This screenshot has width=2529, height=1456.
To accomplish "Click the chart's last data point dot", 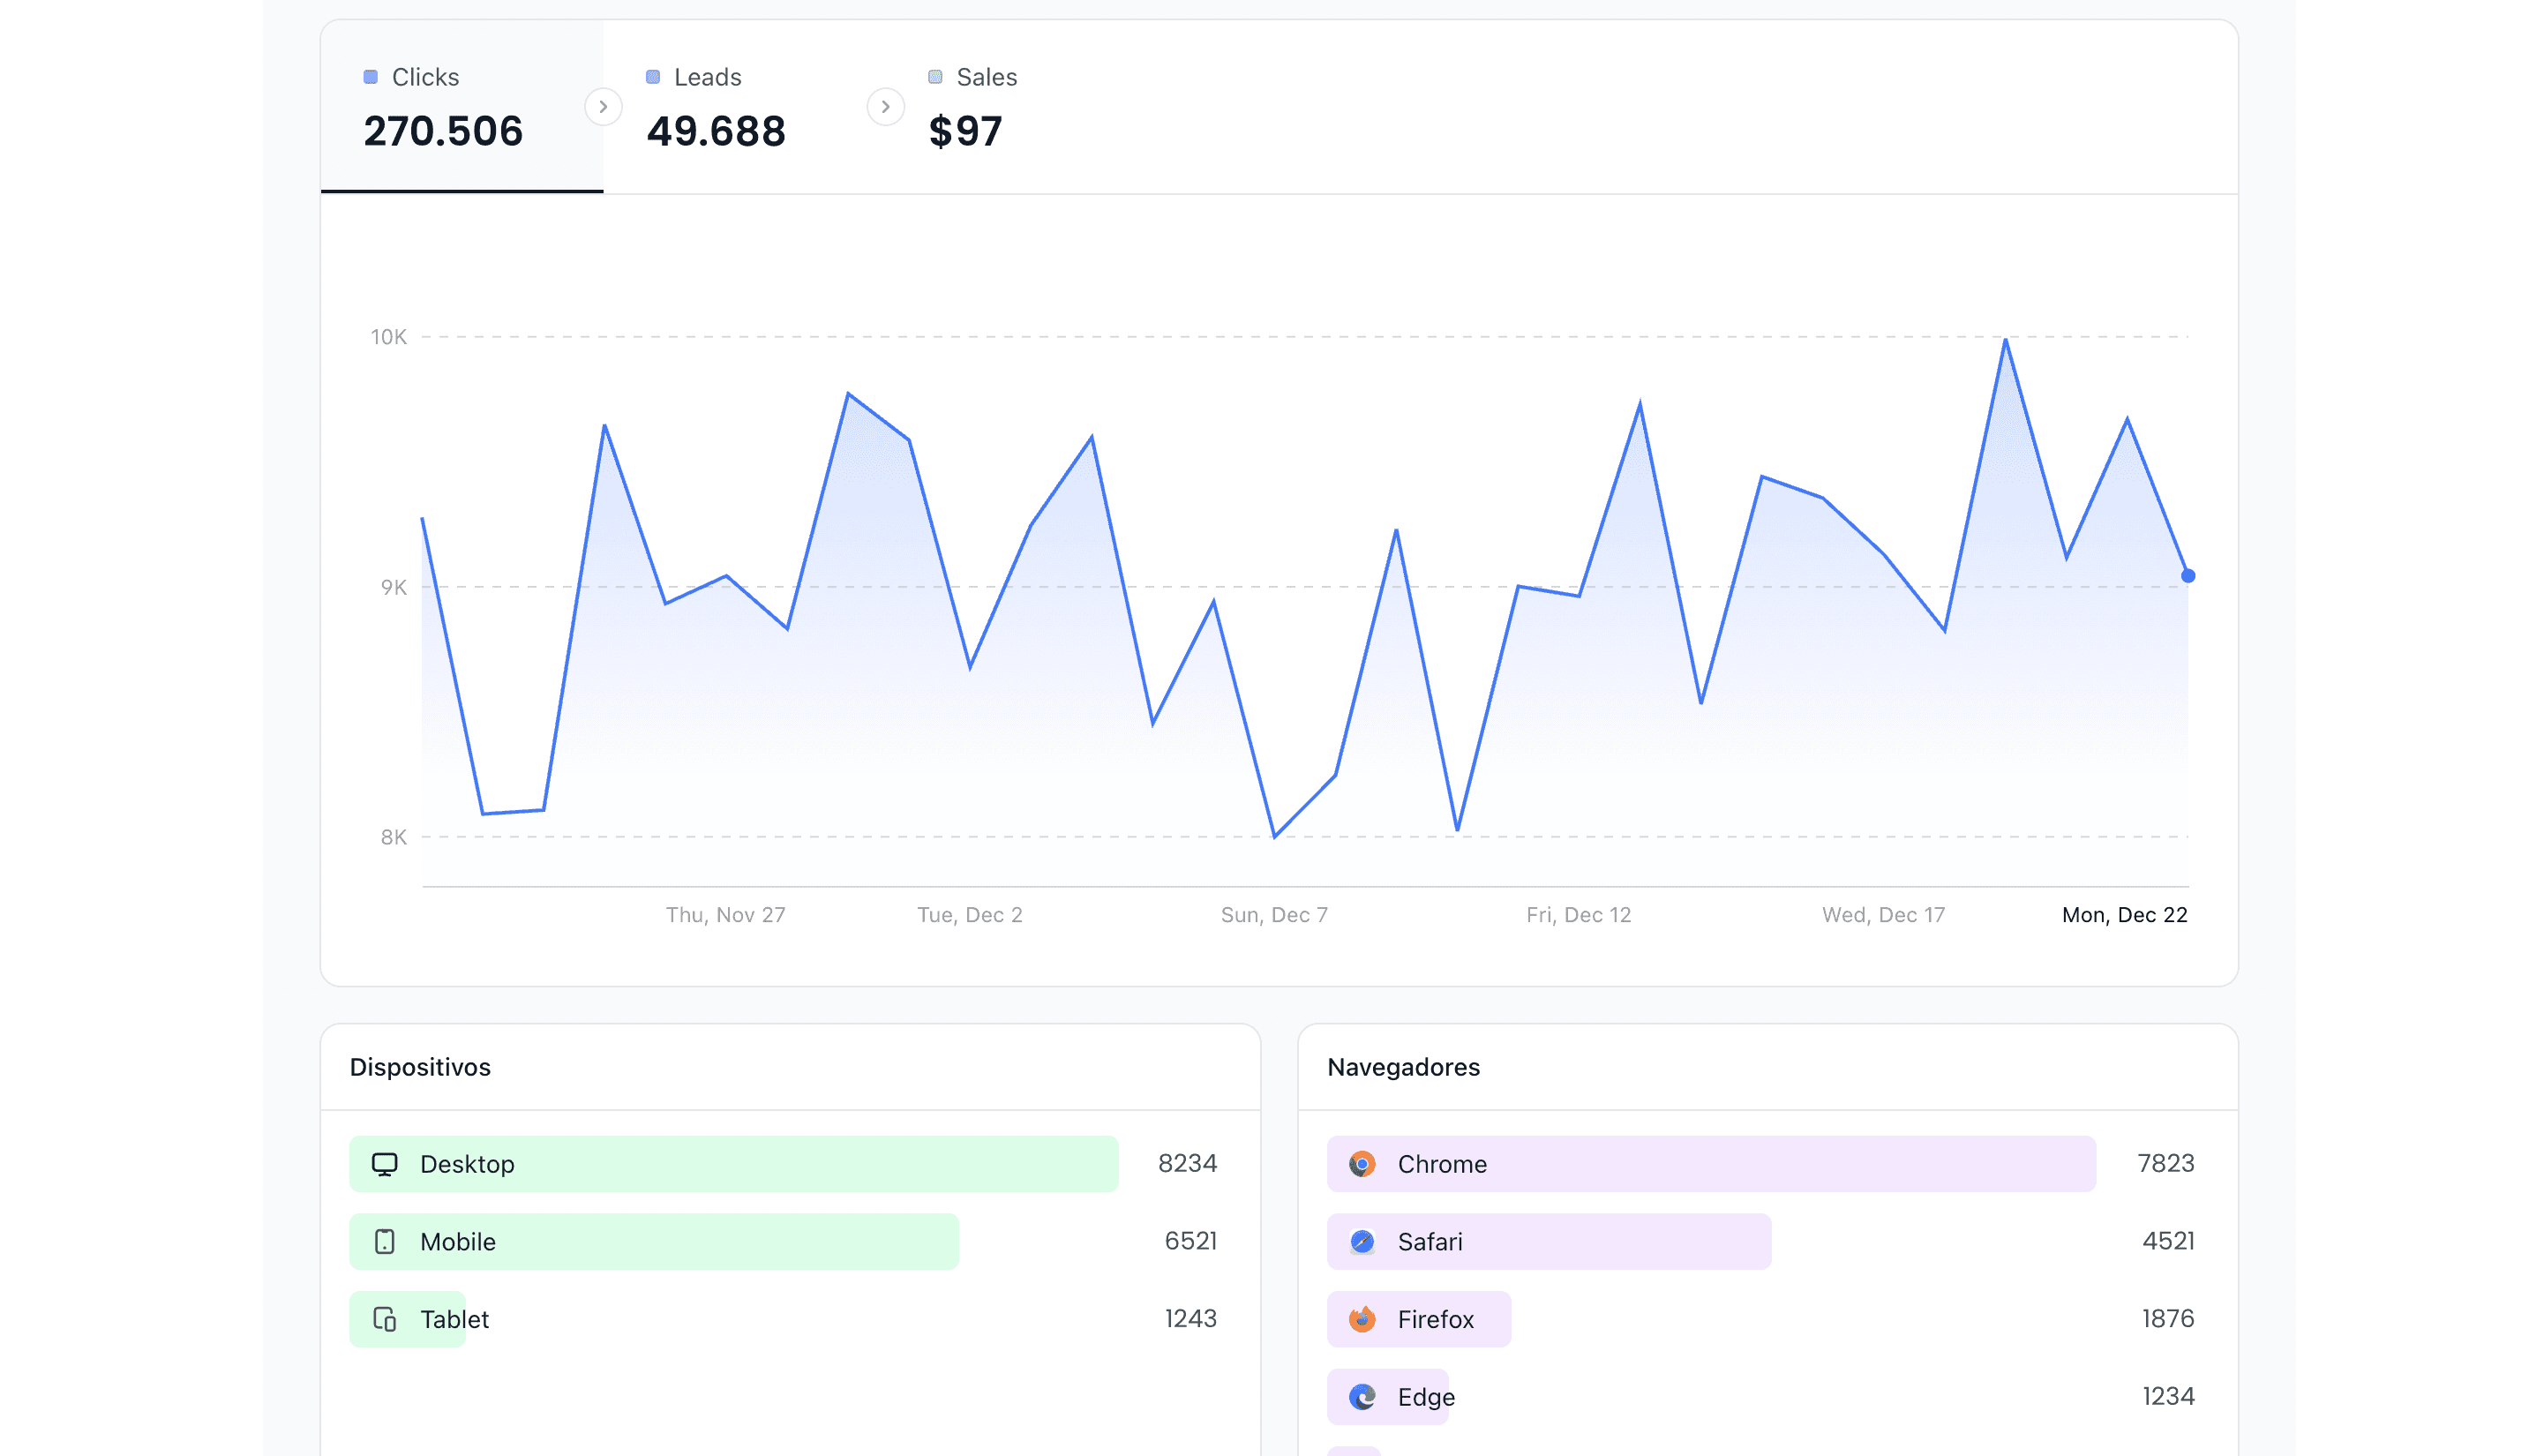I will tap(2188, 576).
